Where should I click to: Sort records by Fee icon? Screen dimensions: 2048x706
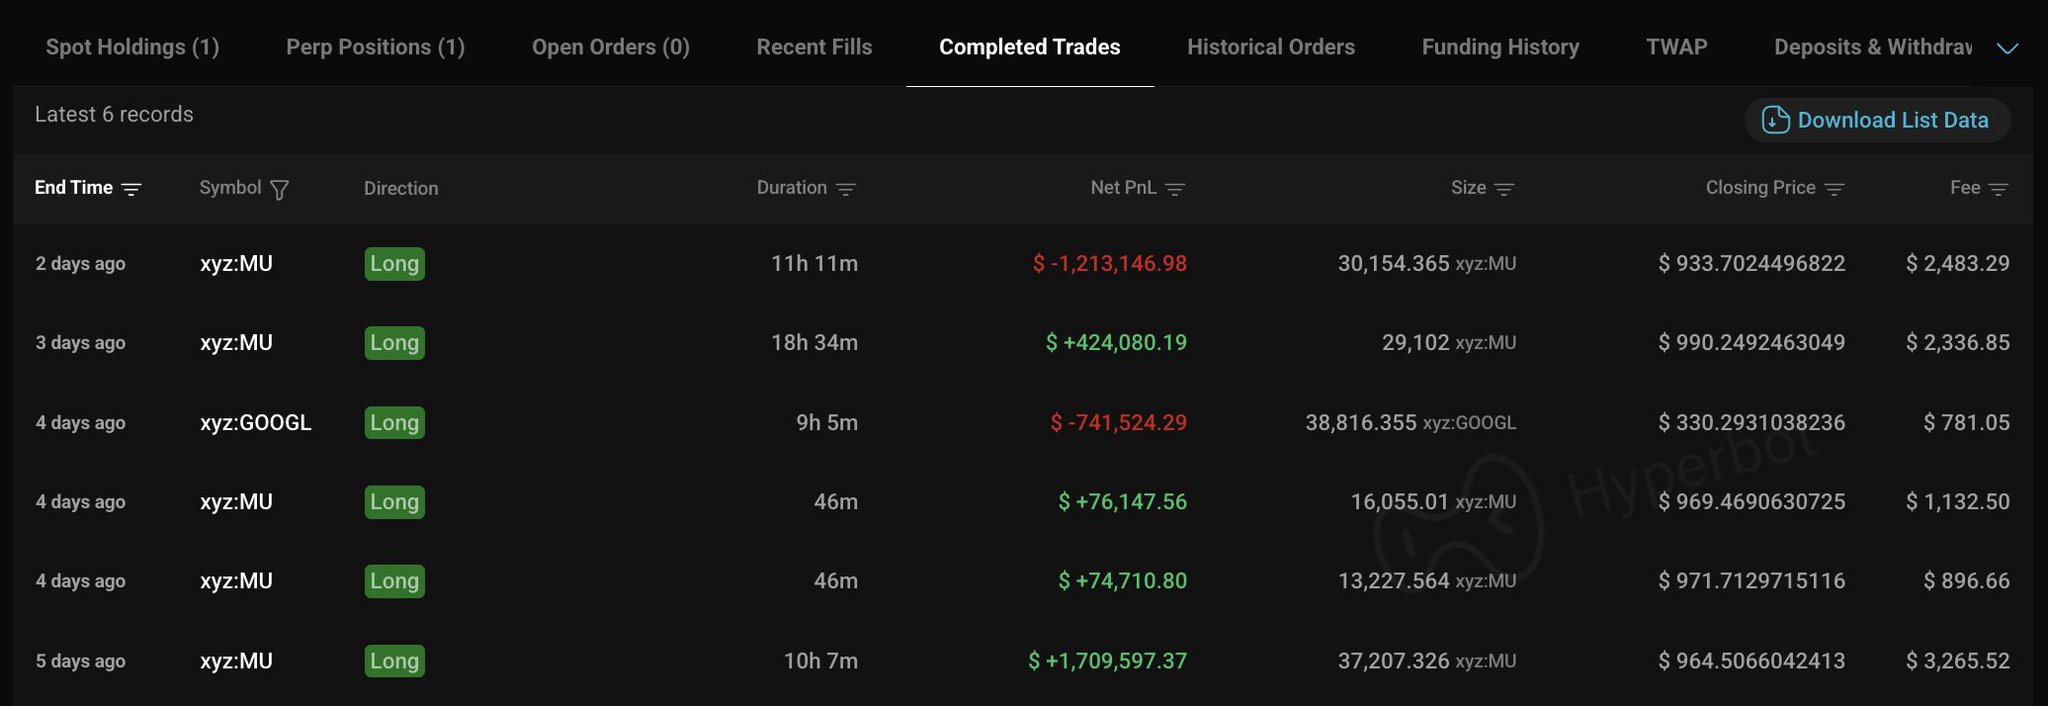pyautogui.click(x=1998, y=189)
